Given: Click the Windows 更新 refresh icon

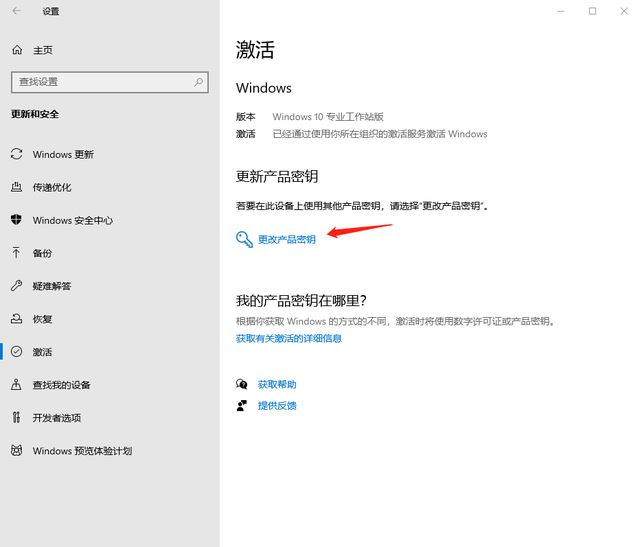Looking at the screenshot, I should pos(16,154).
